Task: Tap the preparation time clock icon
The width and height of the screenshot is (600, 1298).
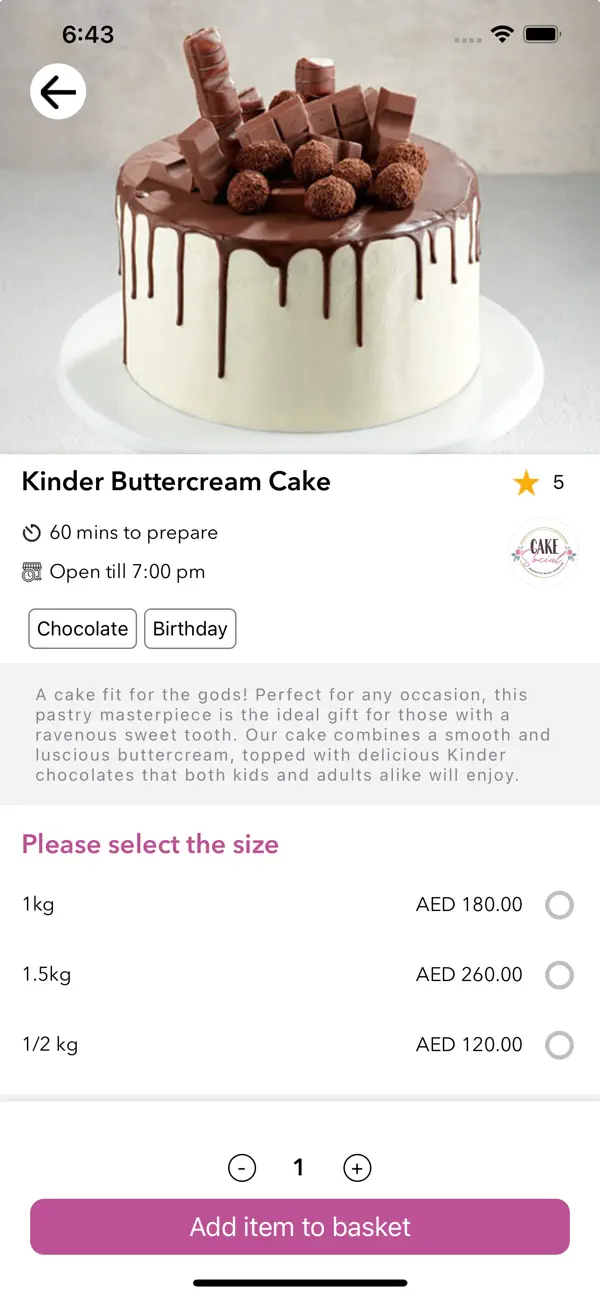Action: 32,533
